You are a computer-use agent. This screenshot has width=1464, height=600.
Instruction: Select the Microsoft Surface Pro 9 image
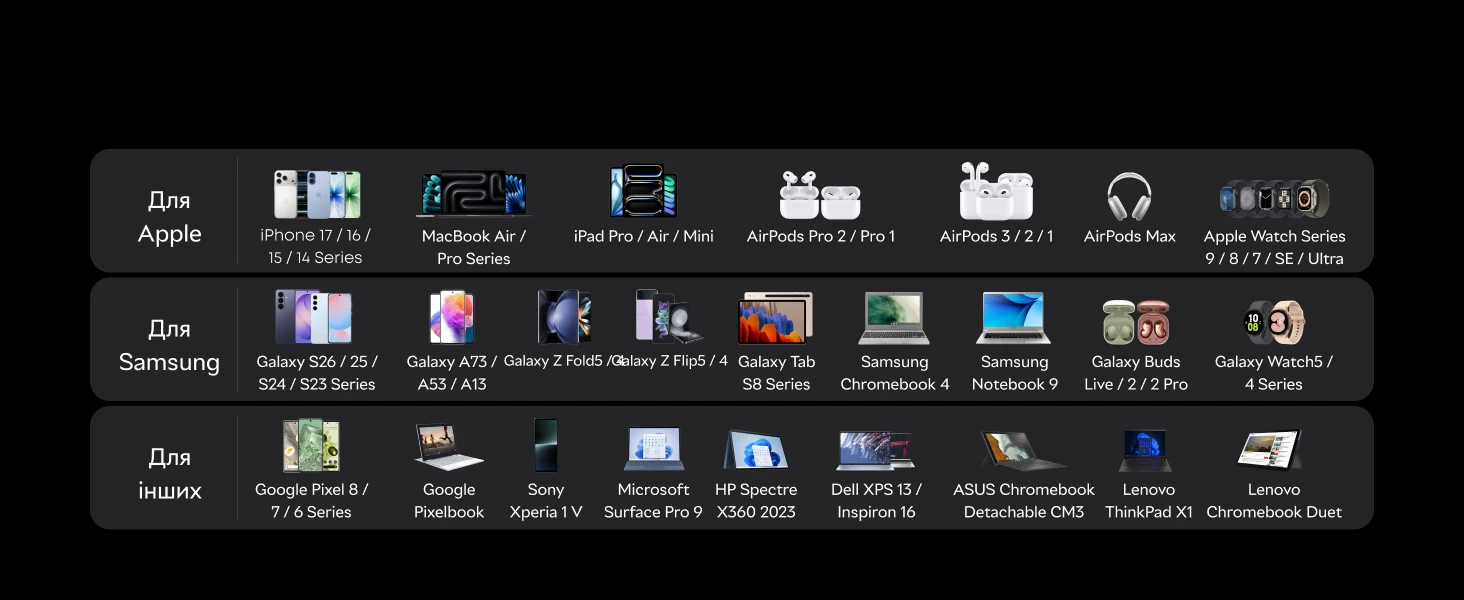coord(654,449)
